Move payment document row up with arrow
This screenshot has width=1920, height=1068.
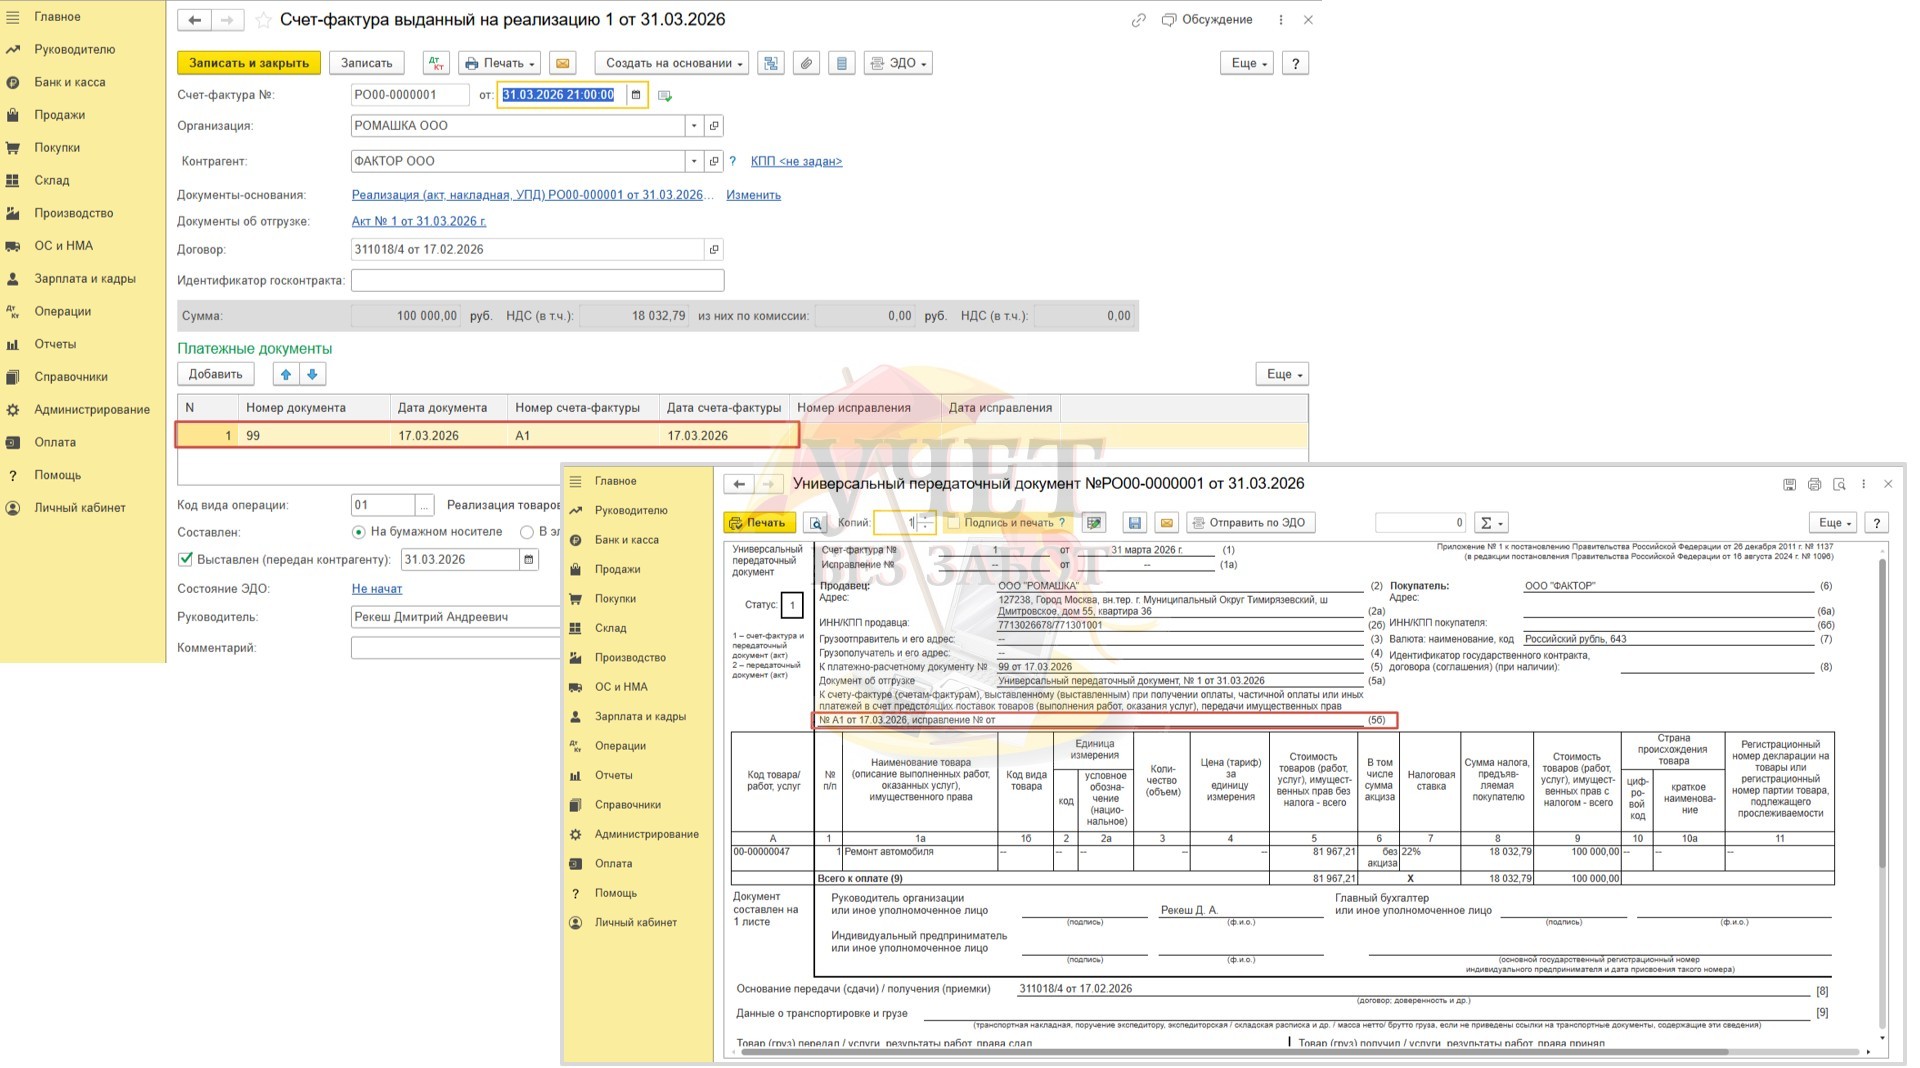click(x=286, y=374)
